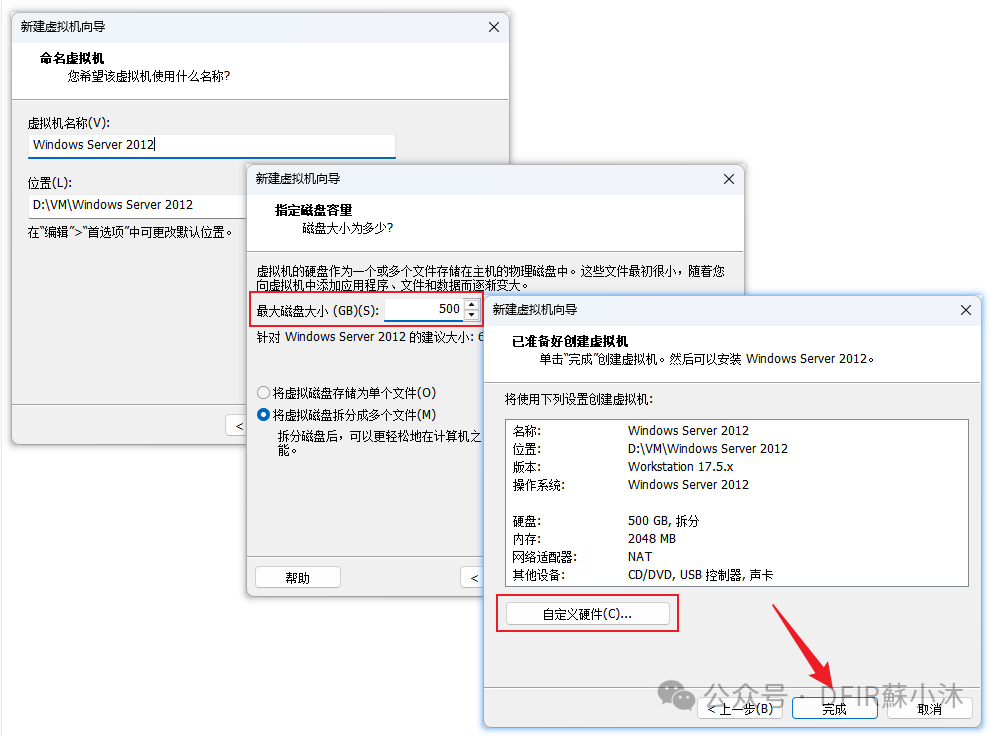The width and height of the screenshot is (995, 736).
Task: Click 帮助 button in disk capacity dialog
Action: [298, 577]
